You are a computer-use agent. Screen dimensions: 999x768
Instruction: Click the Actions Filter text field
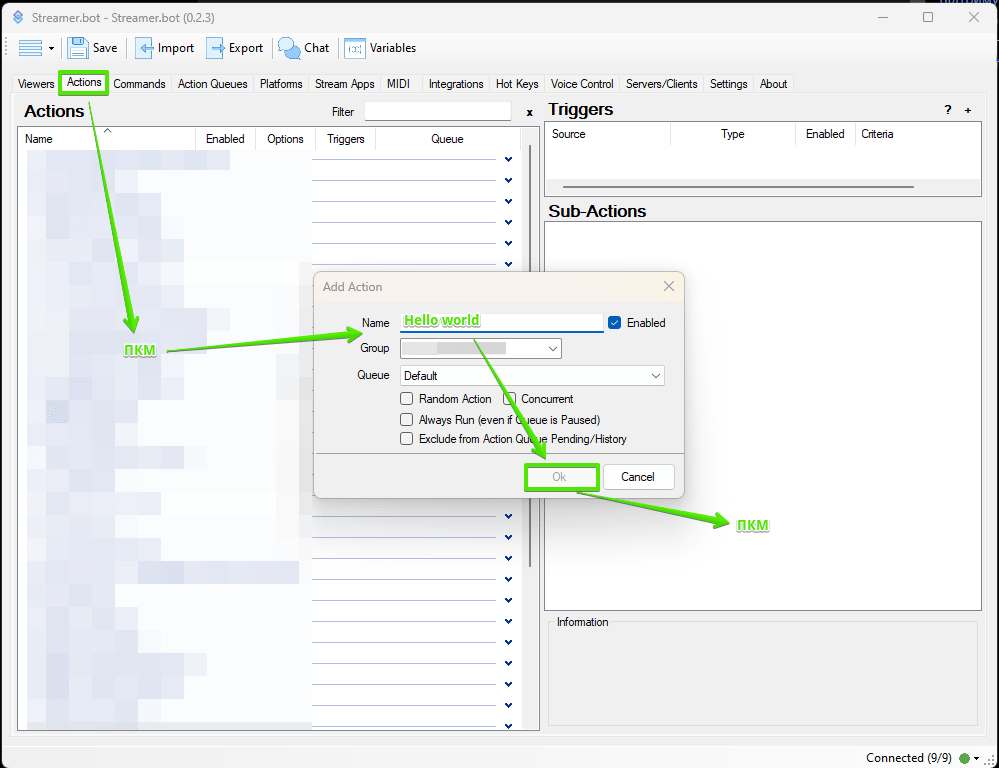tap(438, 112)
